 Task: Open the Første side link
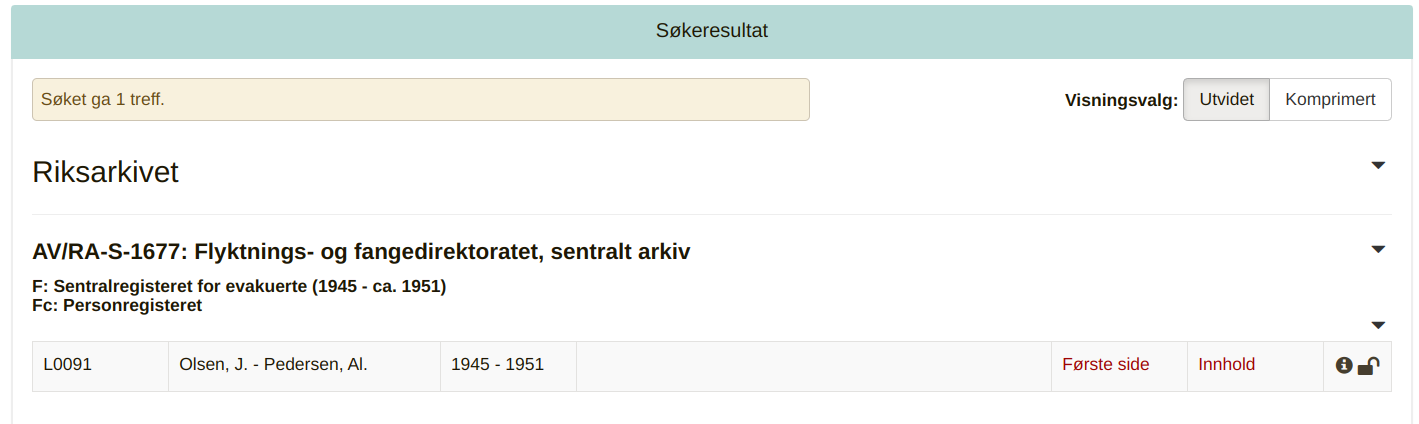click(1105, 365)
